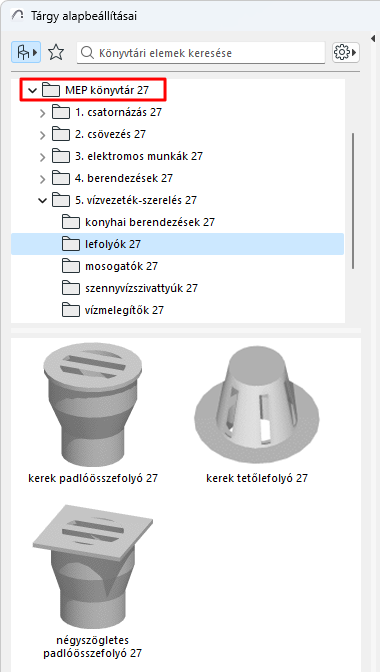The image size is (380, 672).
Task: Select the kerek tetőlefolyó 27 thumbnail
Action: pyautogui.click(x=257, y=406)
